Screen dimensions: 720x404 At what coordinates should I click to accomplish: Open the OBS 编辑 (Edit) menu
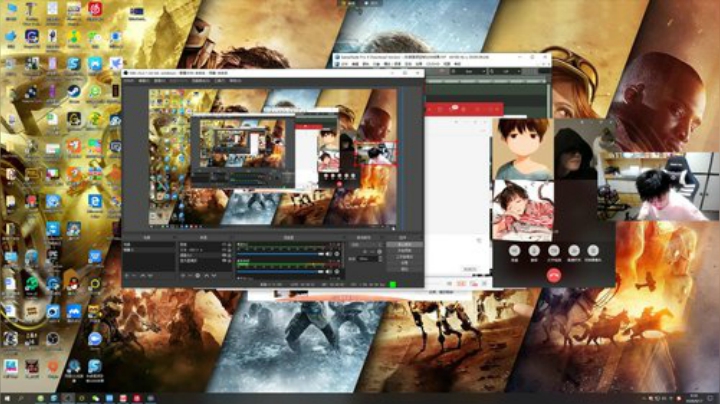[144, 81]
